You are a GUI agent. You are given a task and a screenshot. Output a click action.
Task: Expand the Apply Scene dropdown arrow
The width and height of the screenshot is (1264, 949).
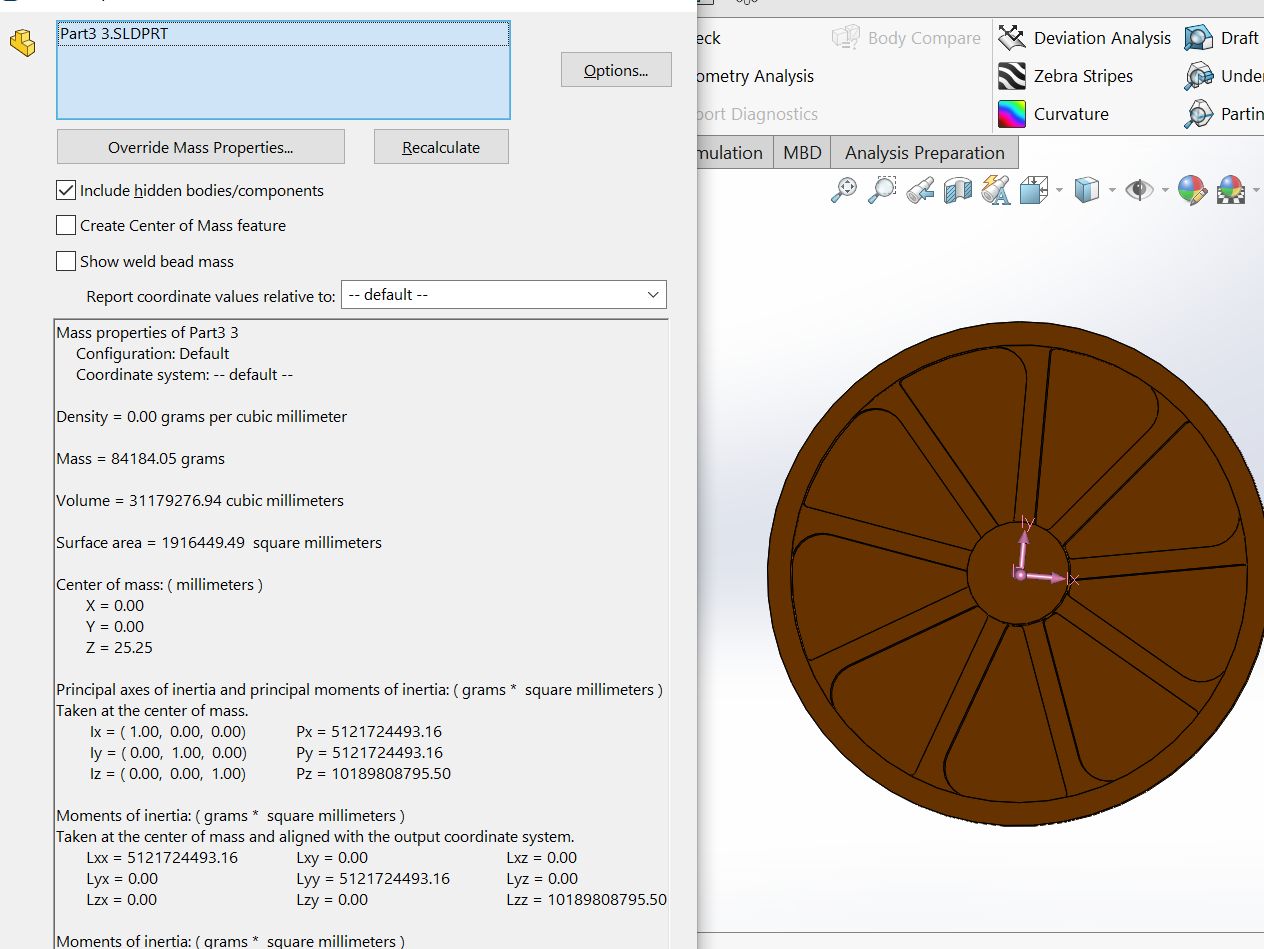click(1256, 190)
